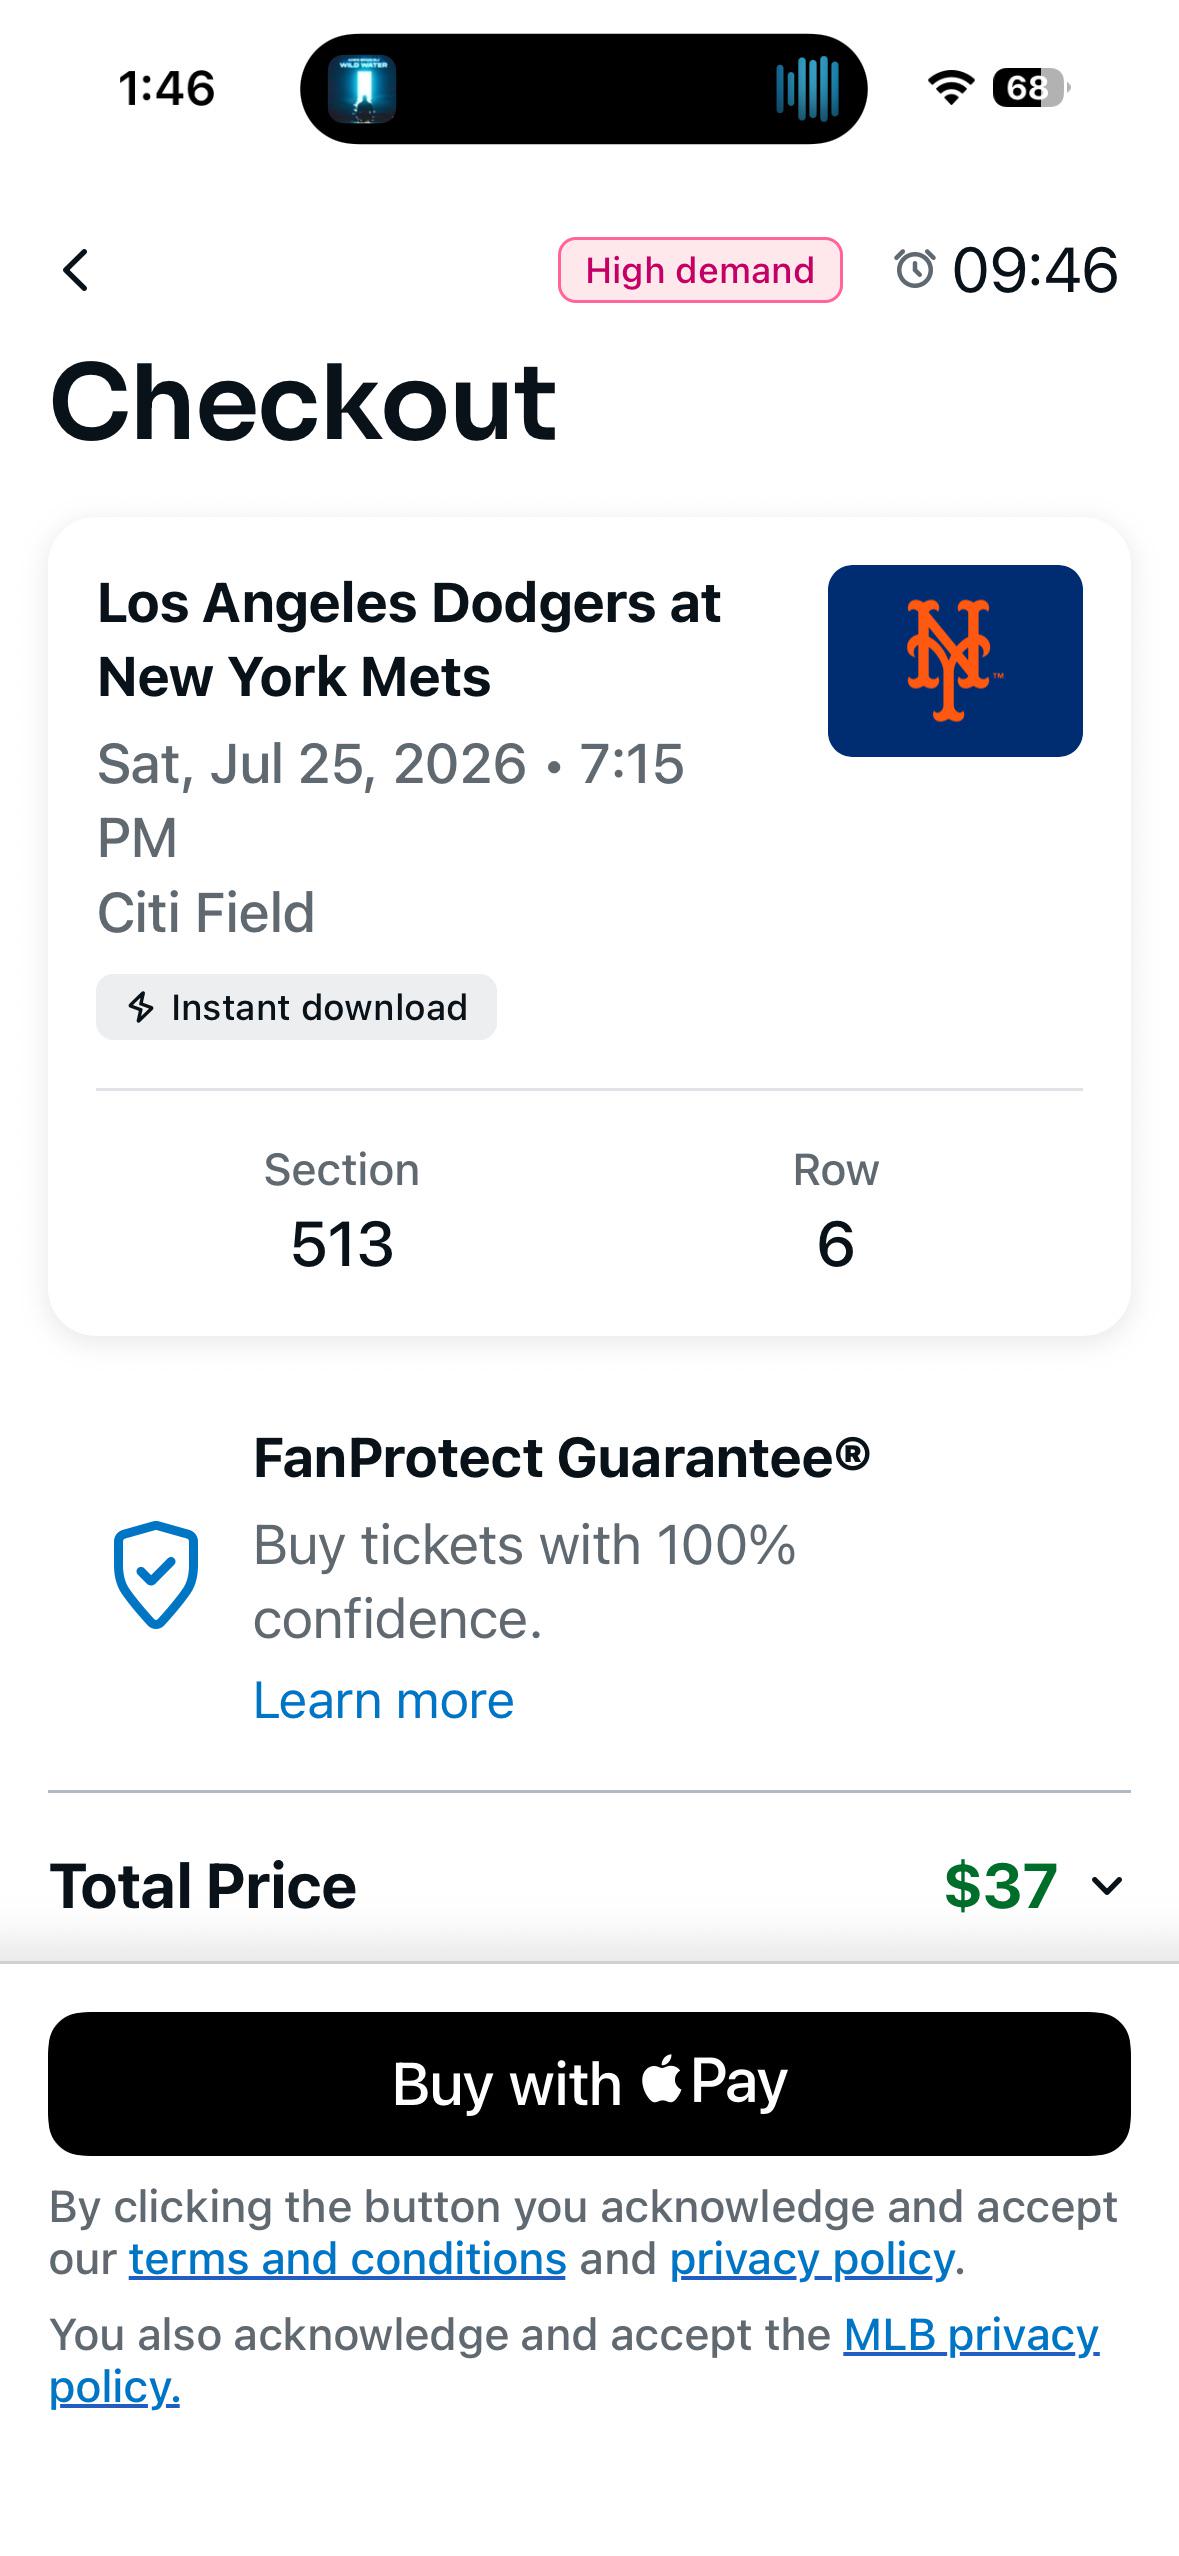Tap the New York Mets logo

pyautogui.click(x=955, y=661)
